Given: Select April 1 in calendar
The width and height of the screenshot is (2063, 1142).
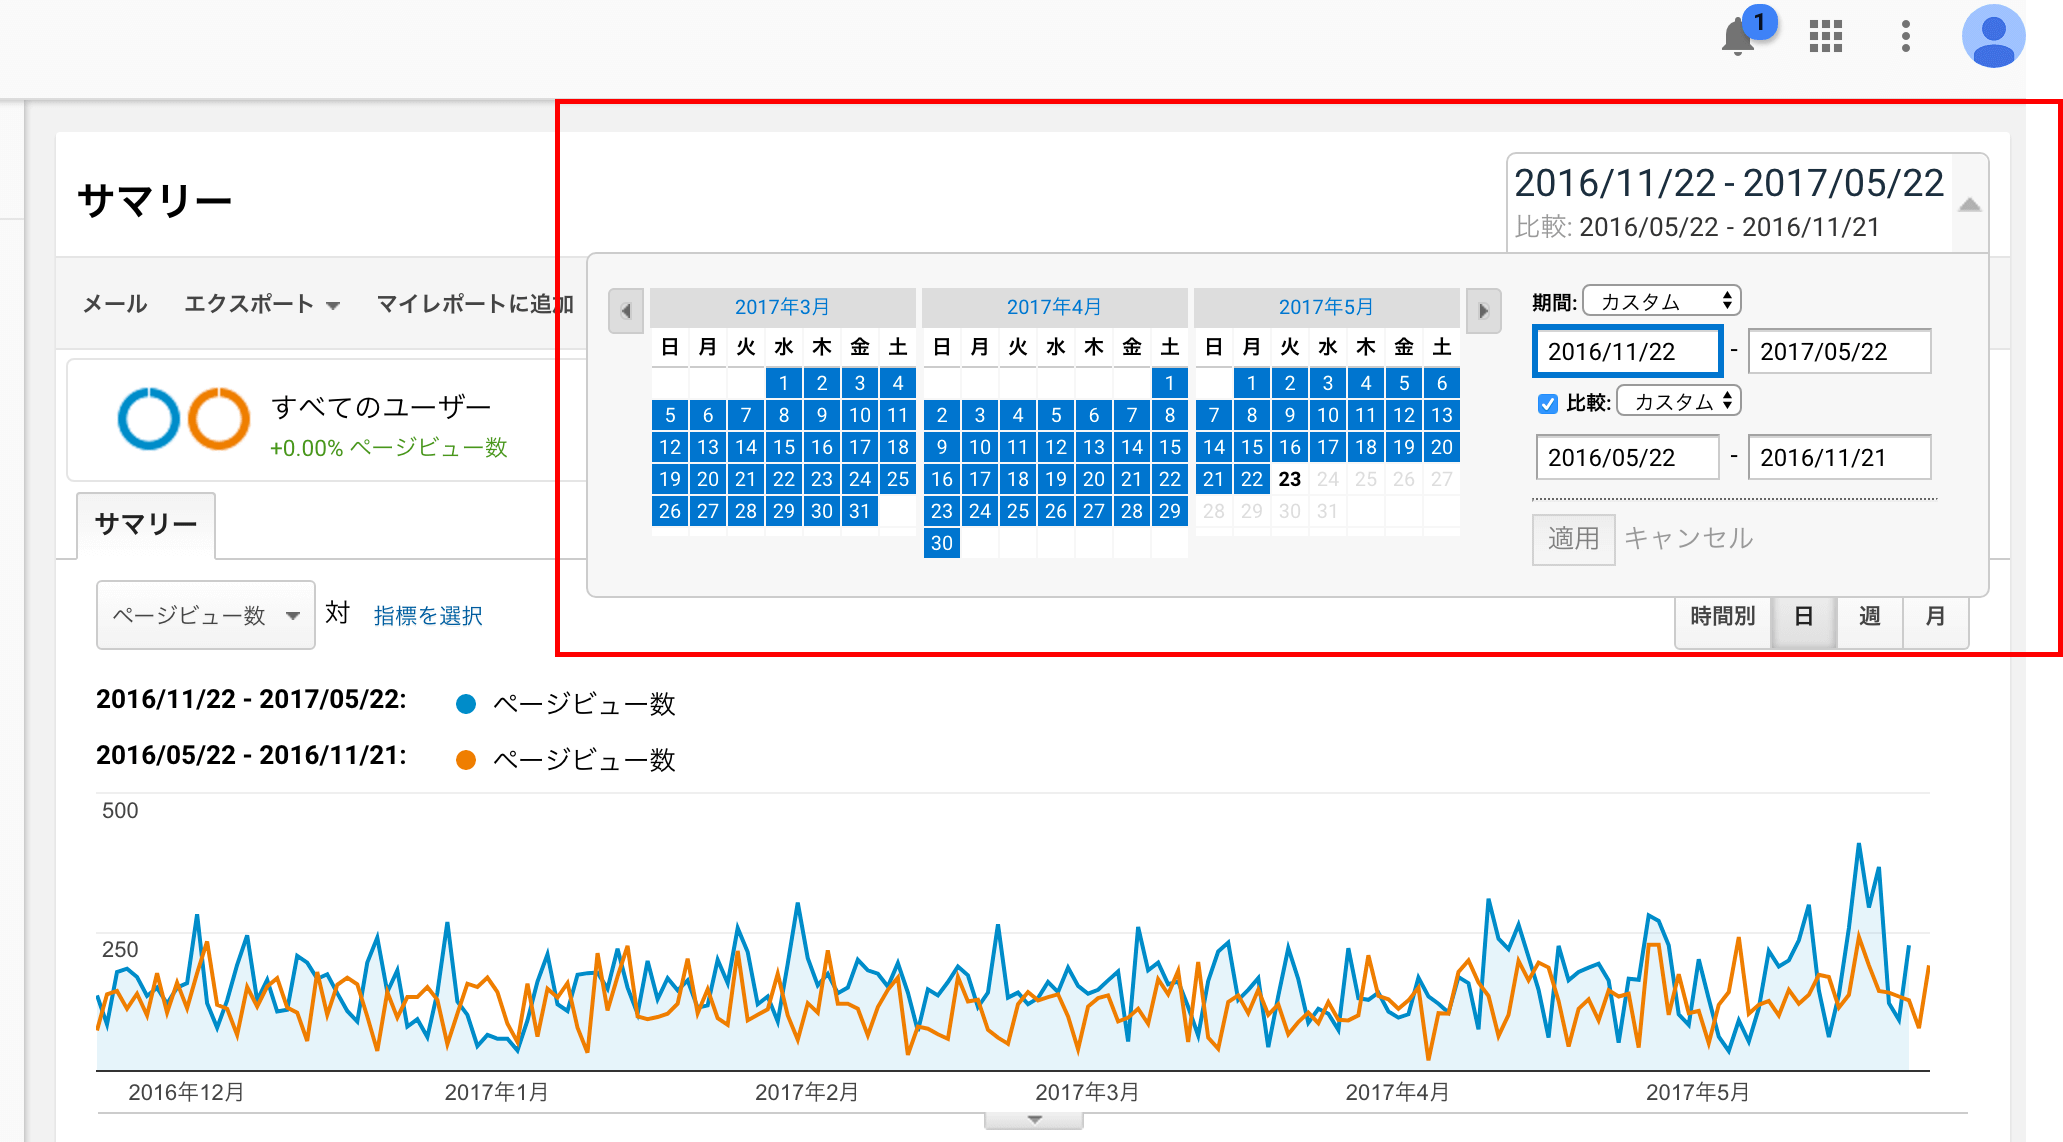Looking at the screenshot, I should tap(1170, 383).
